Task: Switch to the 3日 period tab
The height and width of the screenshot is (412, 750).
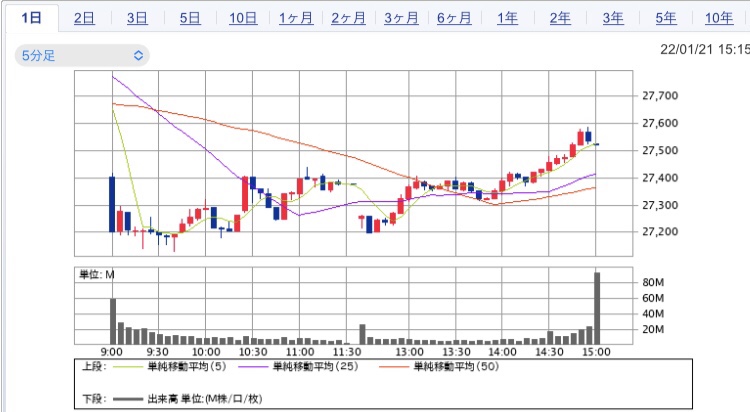Action: coord(137,18)
